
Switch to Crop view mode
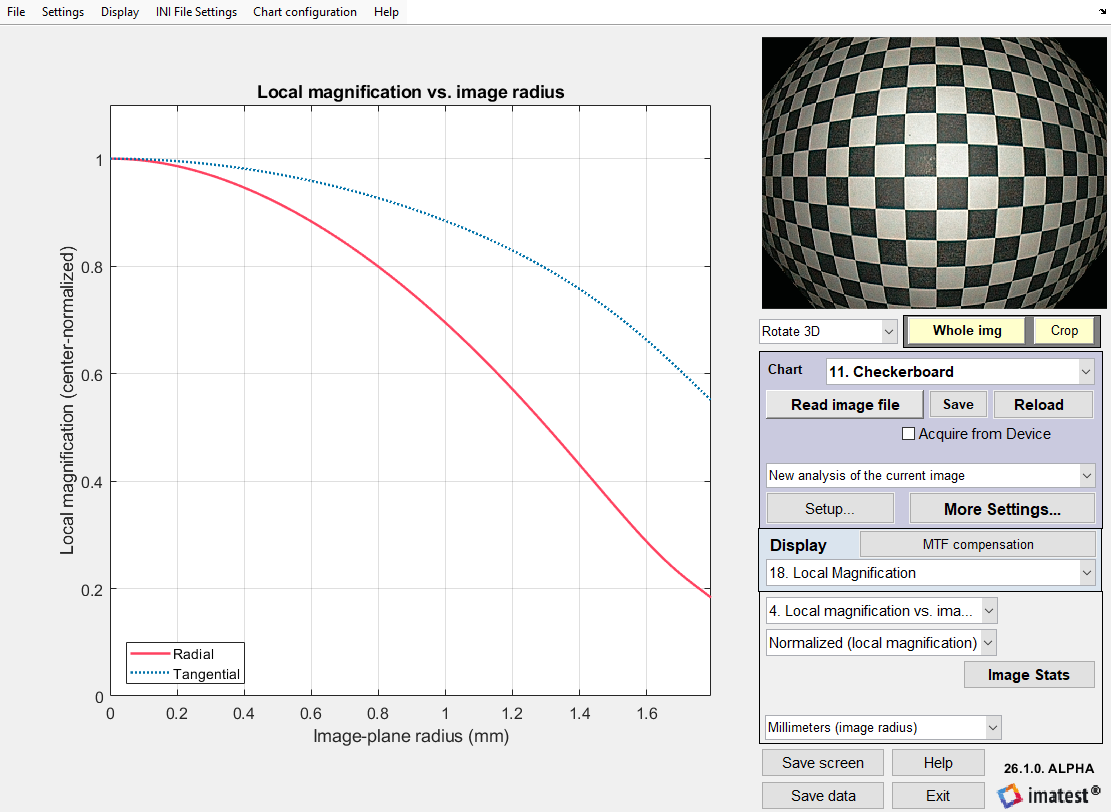tap(1064, 331)
